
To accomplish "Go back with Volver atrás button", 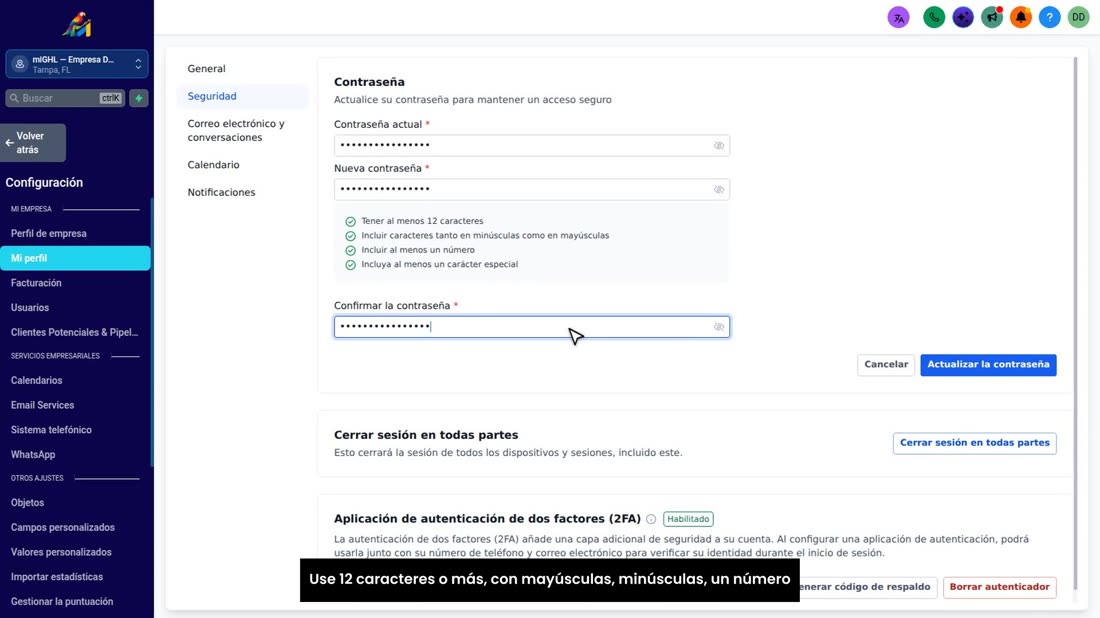I will click(33, 143).
